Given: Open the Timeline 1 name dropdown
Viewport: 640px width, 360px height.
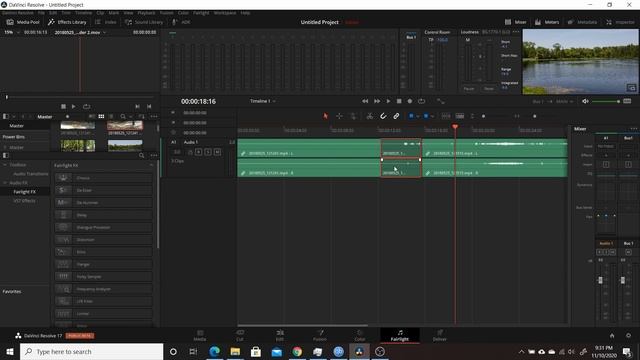Looking at the screenshot, I should [x=262, y=101].
